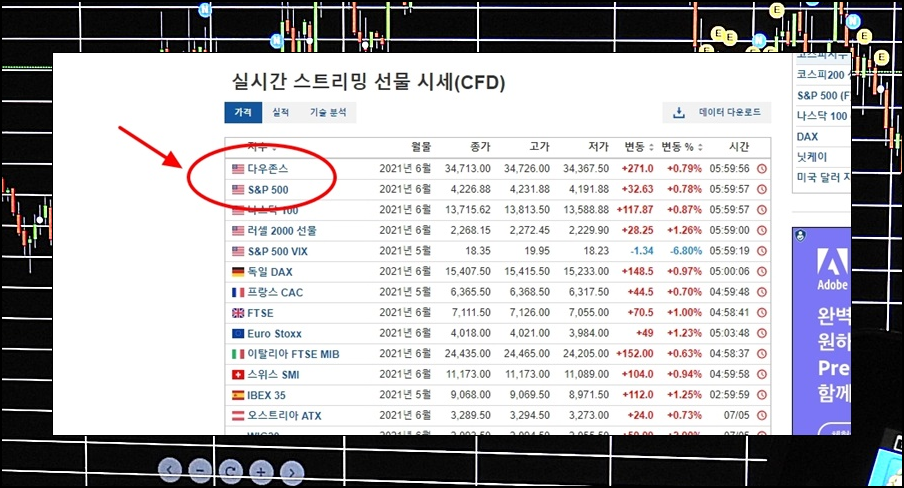
Task: Click the clock icon in the S&P 500 VIX row
Action: pyautogui.click(x=762, y=251)
